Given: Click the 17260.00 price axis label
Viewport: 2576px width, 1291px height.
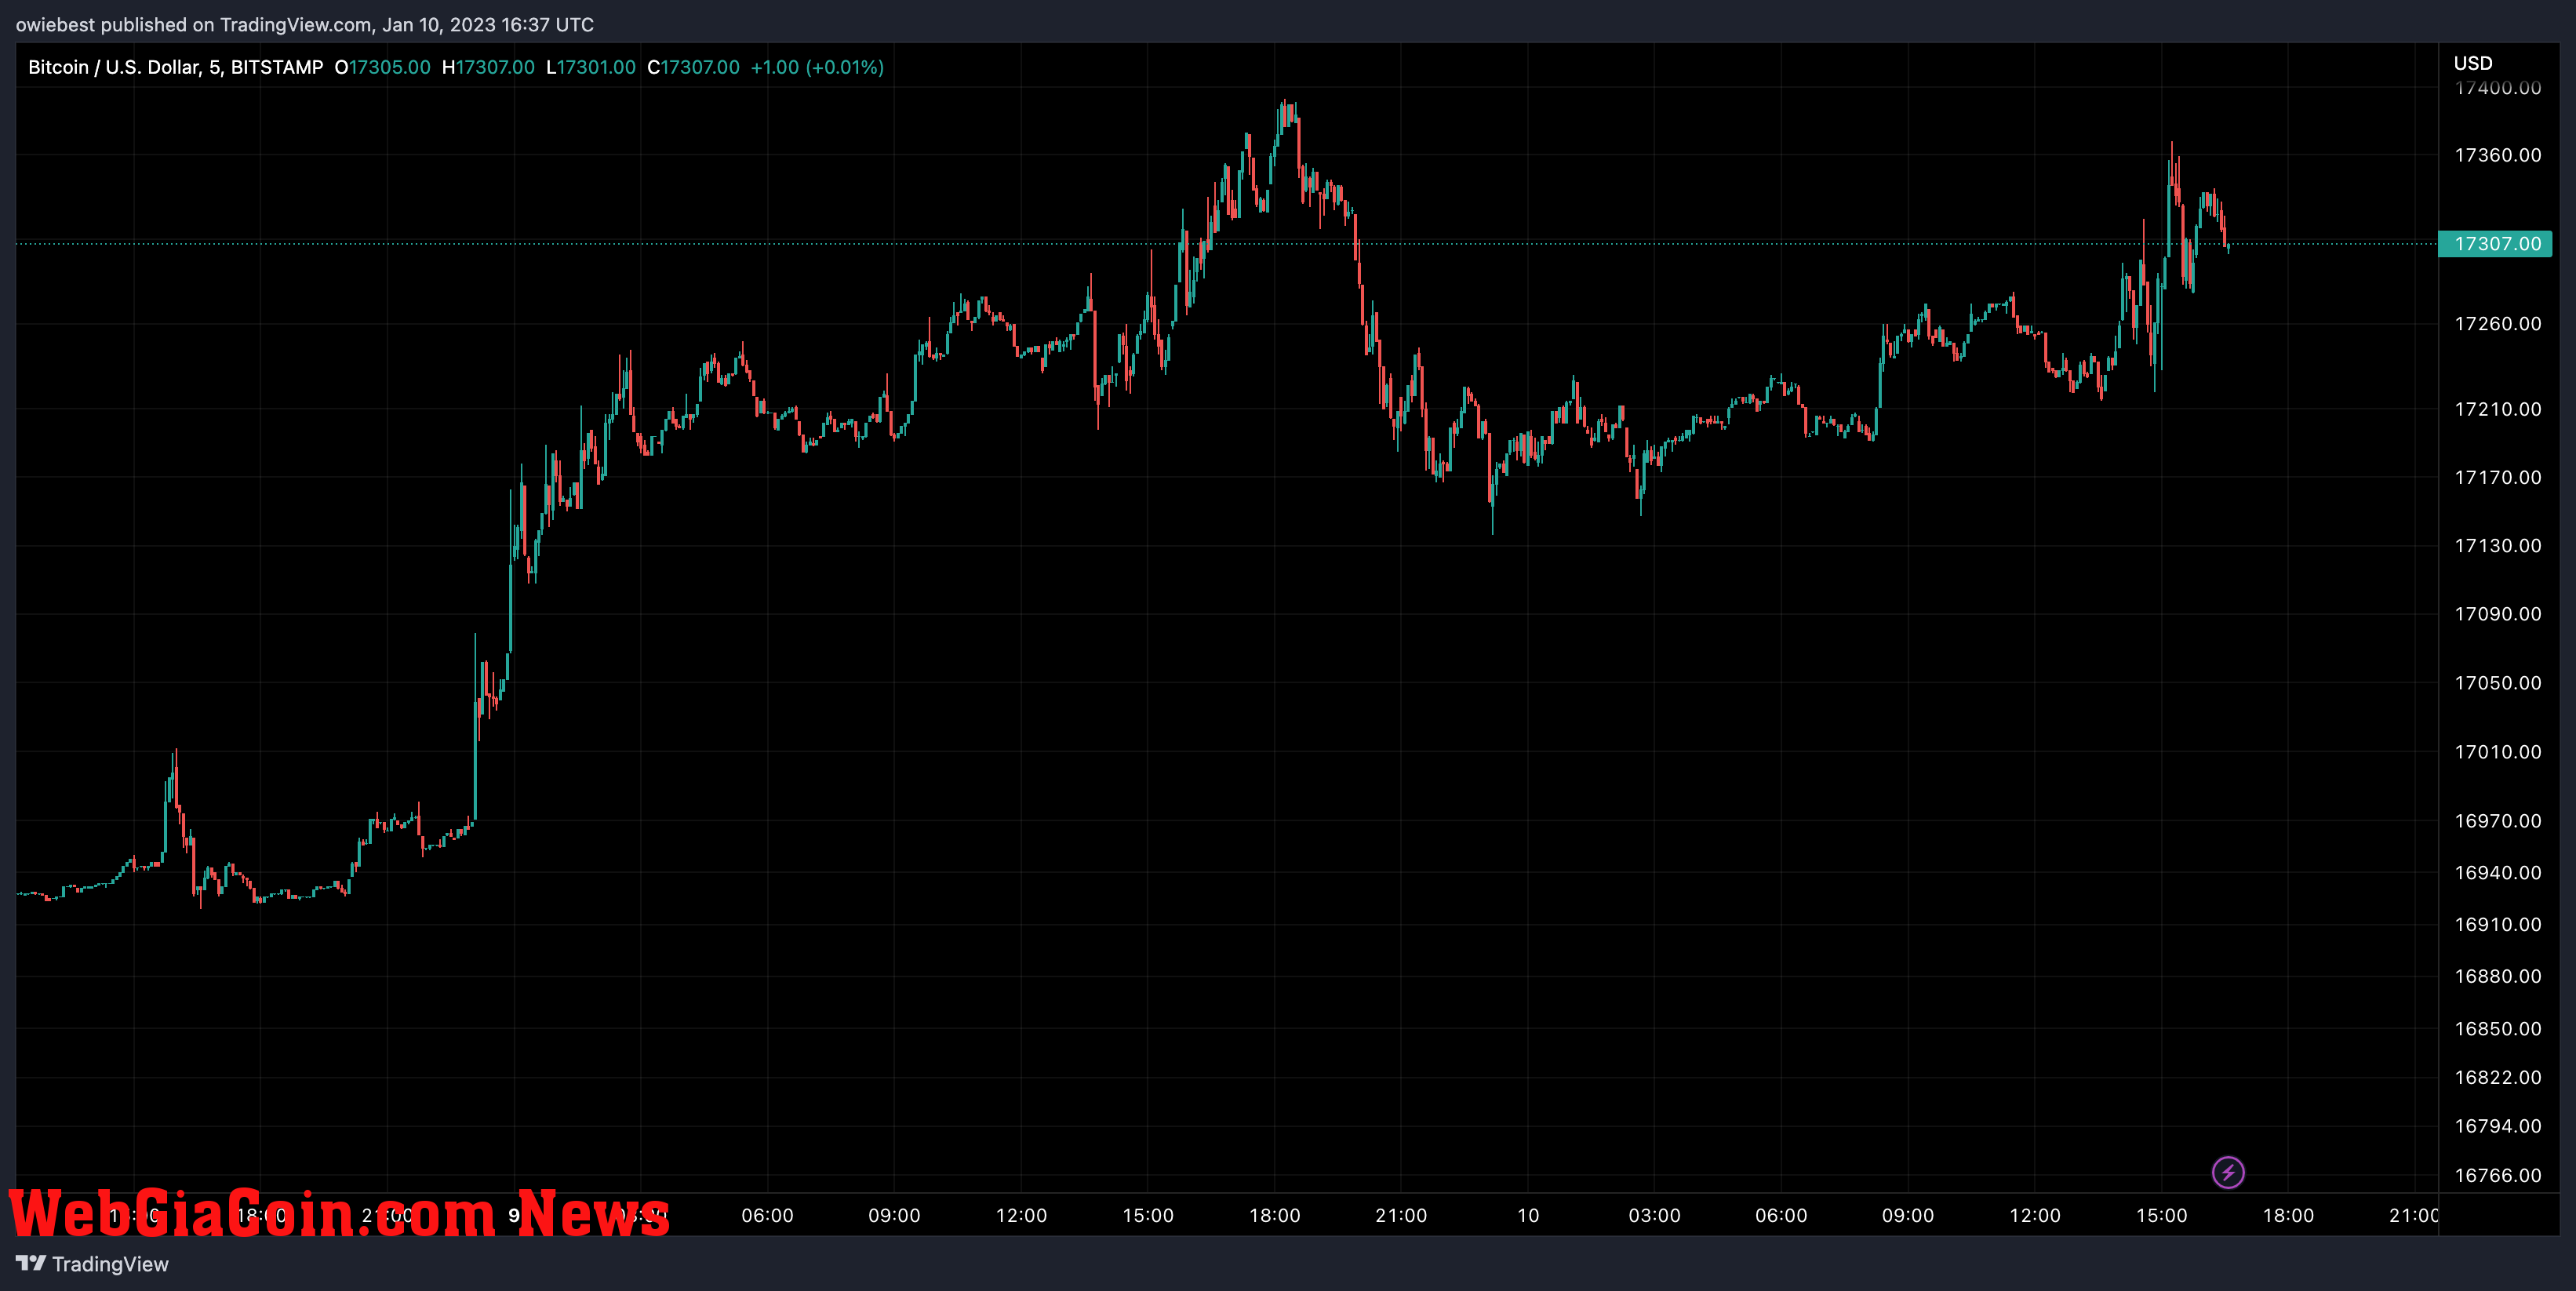Looking at the screenshot, I should [2497, 324].
